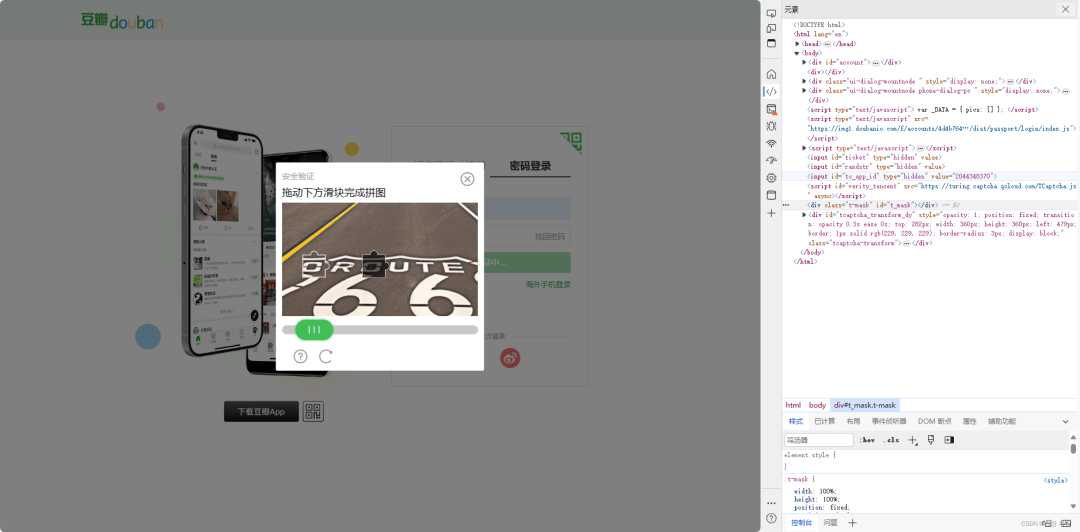This screenshot has width=1080, height=532.
Task: Expand the div id="account" node
Action: 804,62
